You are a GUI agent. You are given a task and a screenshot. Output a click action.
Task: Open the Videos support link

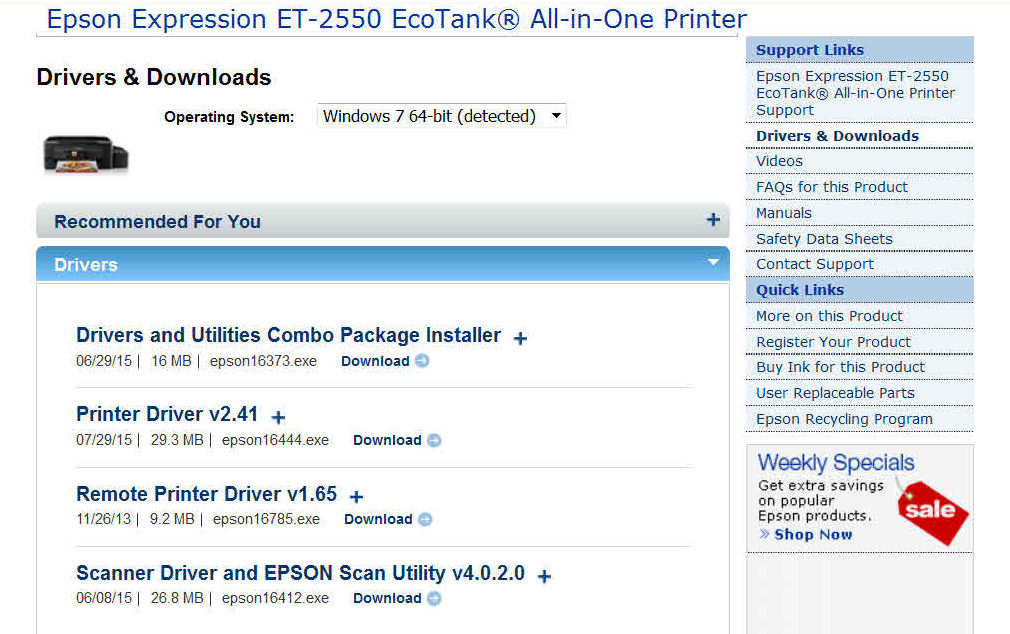[779, 161]
